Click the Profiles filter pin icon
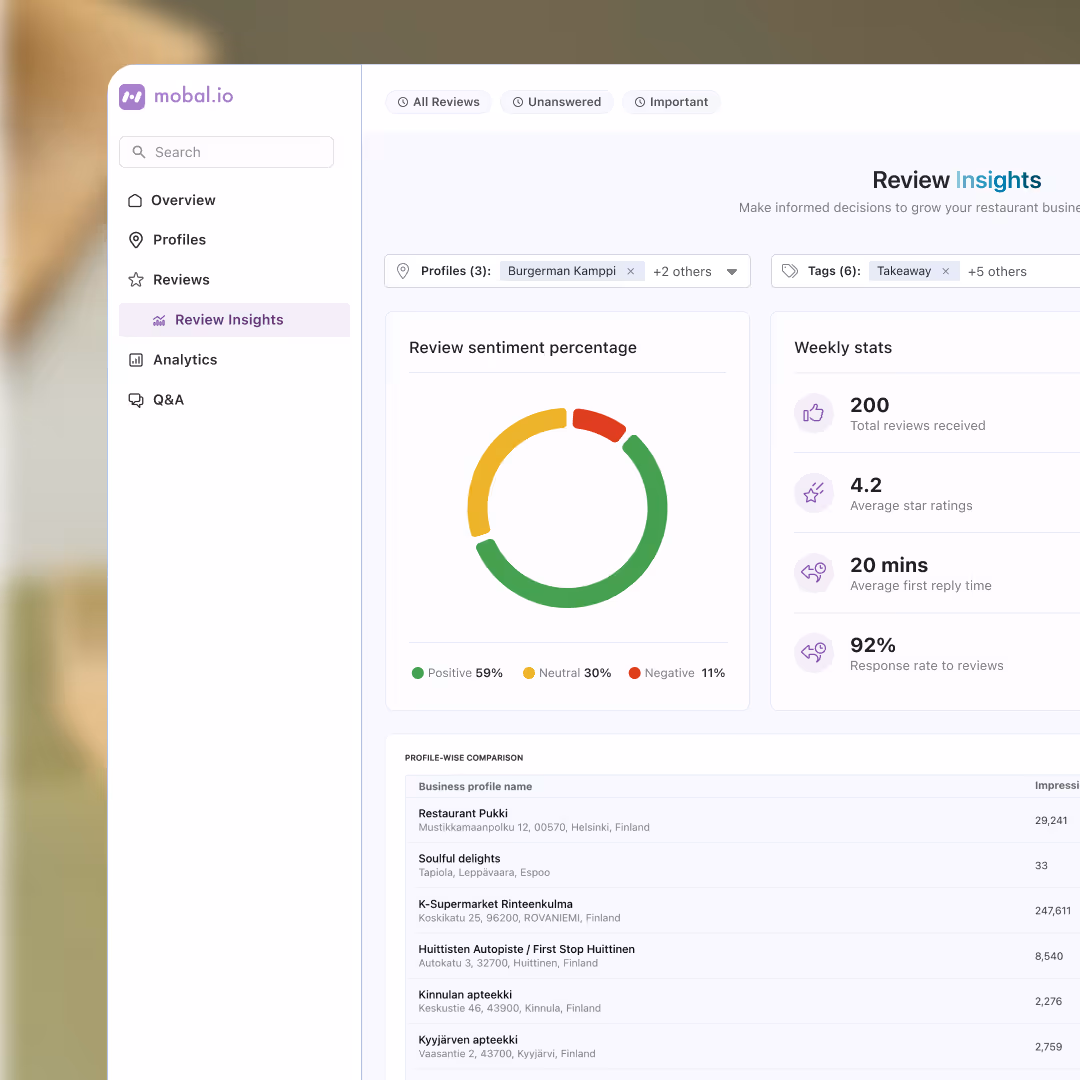 403,271
